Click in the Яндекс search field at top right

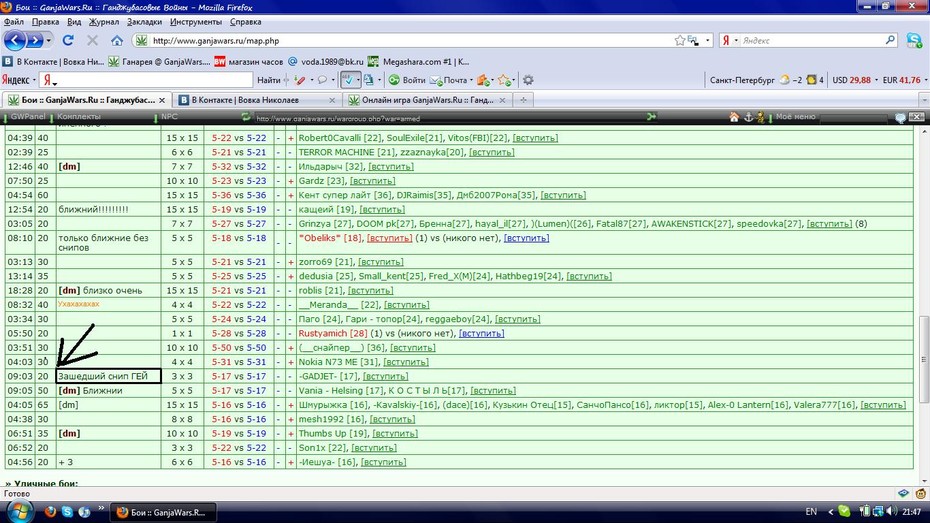point(813,40)
